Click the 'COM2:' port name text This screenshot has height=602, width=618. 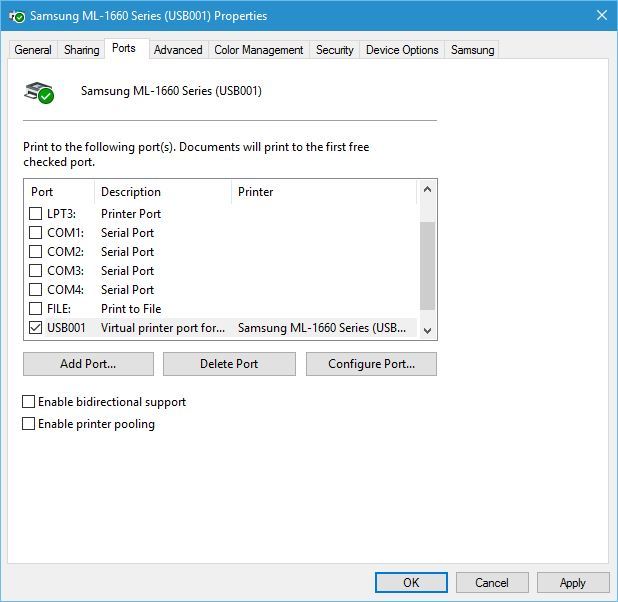(65, 252)
